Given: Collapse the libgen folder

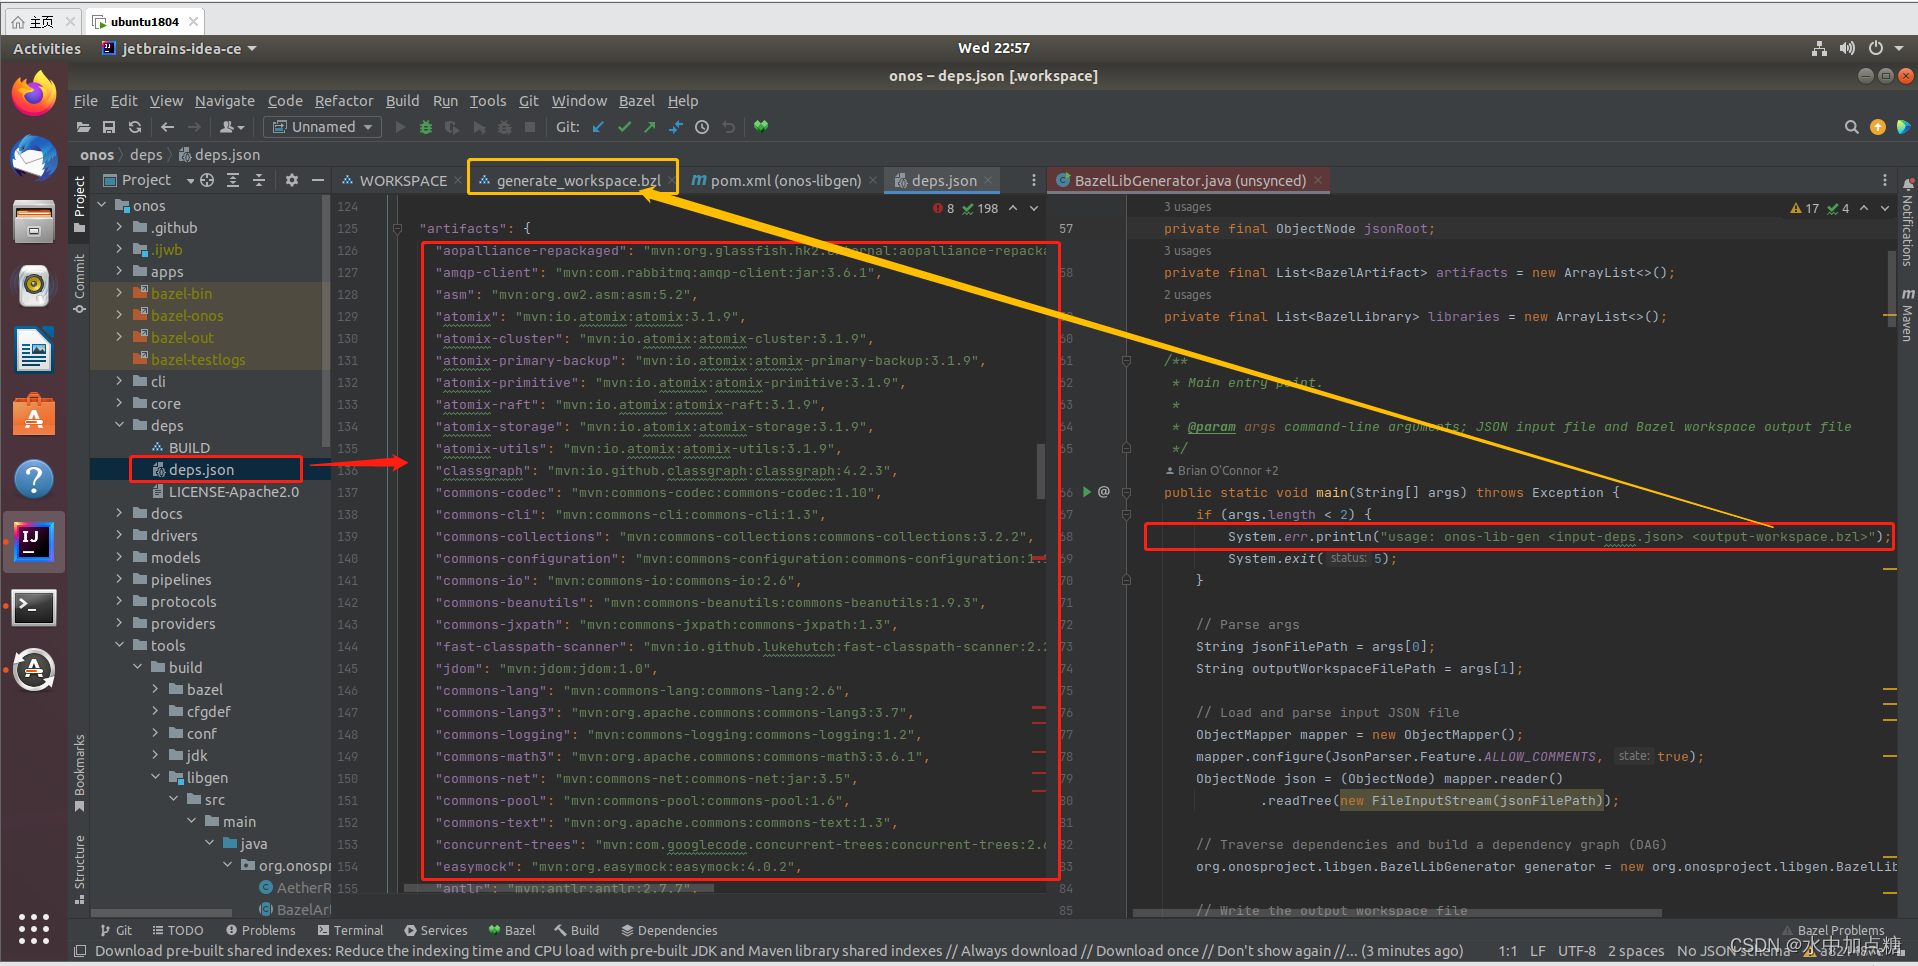Looking at the screenshot, I should [155, 778].
